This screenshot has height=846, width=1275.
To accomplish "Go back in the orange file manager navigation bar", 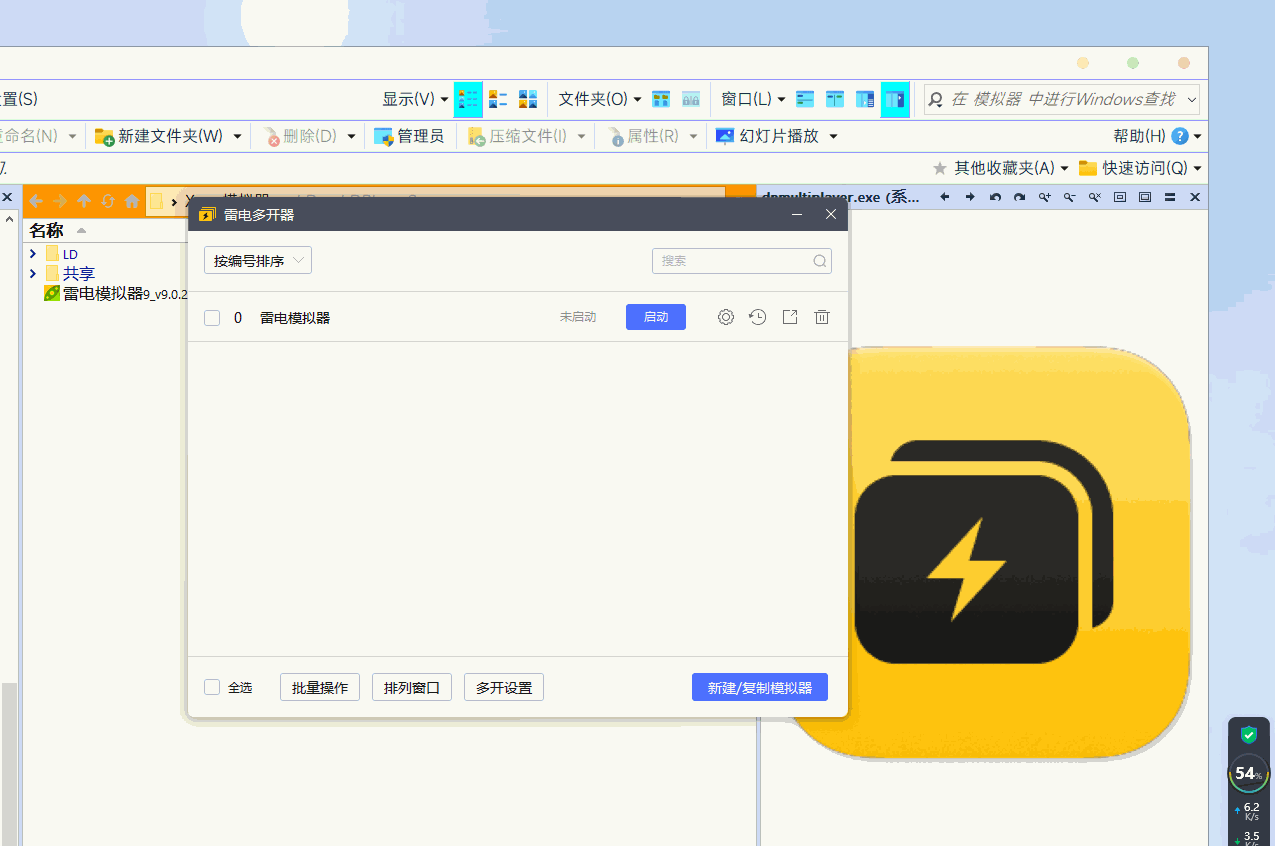I will tap(36, 201).
